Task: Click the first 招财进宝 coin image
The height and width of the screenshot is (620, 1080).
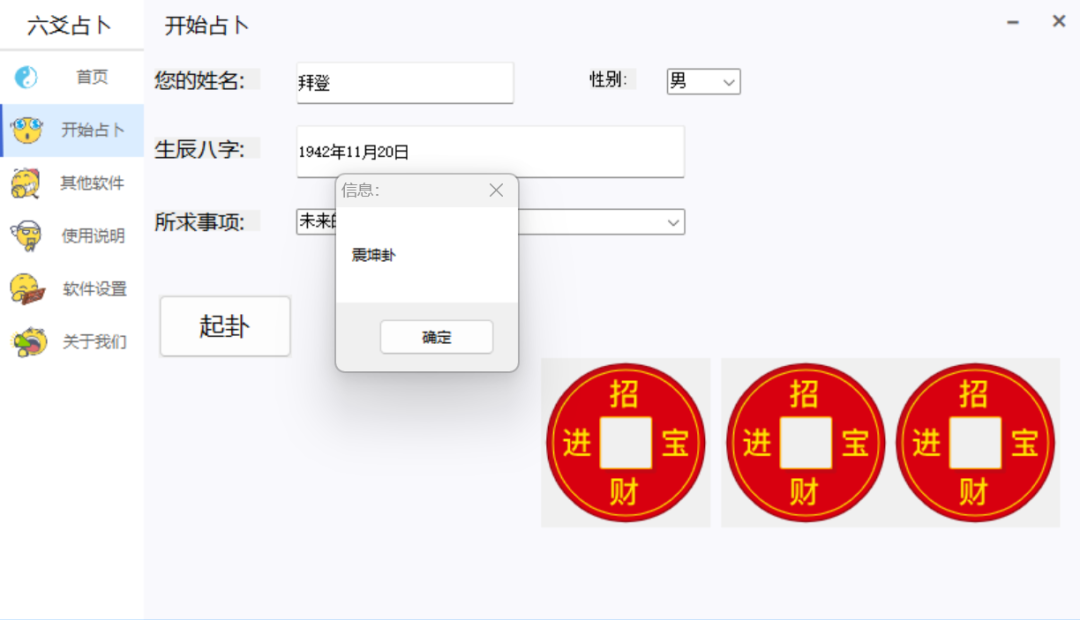Action: coord(625,442)
